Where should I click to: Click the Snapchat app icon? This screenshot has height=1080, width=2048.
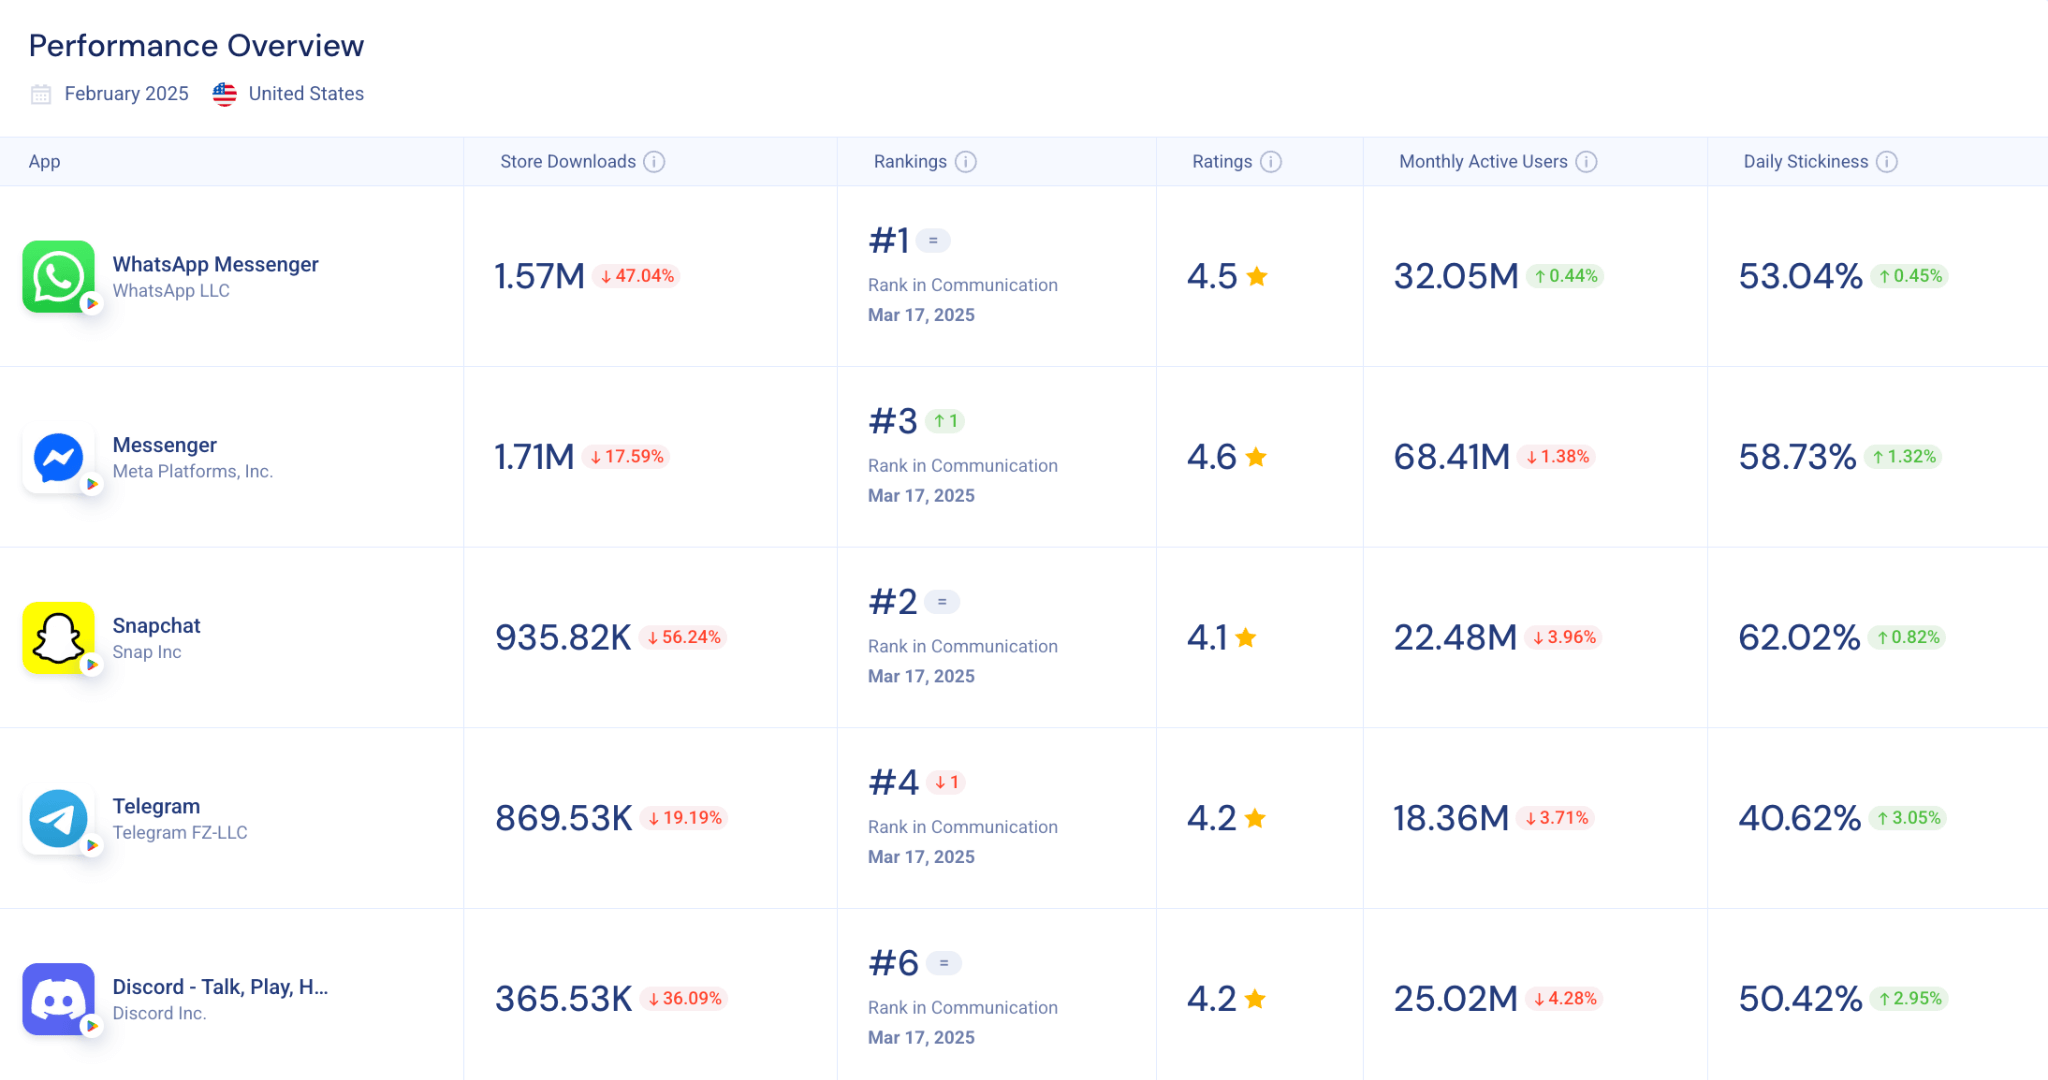point(59,638)
